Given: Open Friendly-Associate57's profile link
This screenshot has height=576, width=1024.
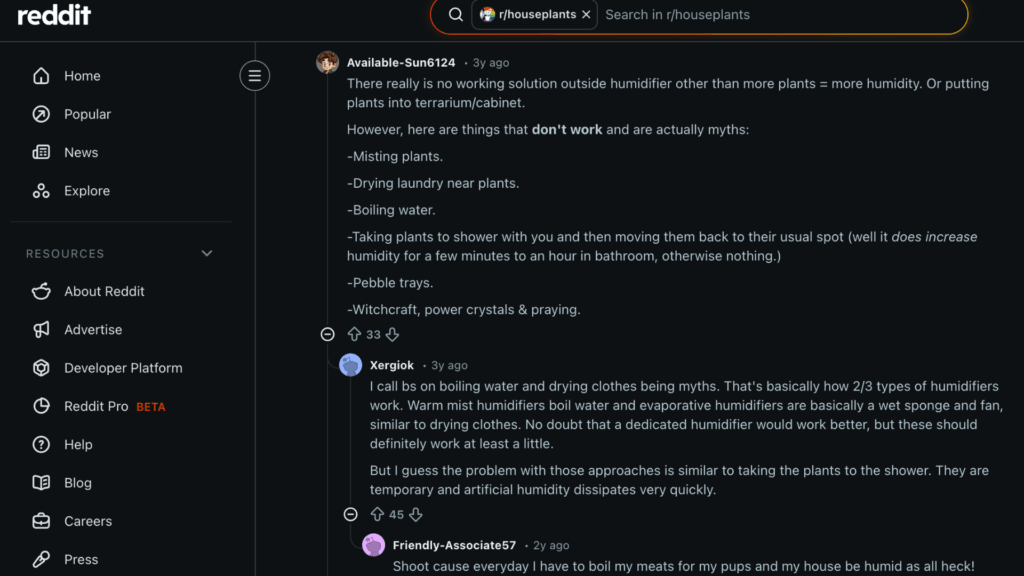Looking at the screenshot, I should point(454,545).
